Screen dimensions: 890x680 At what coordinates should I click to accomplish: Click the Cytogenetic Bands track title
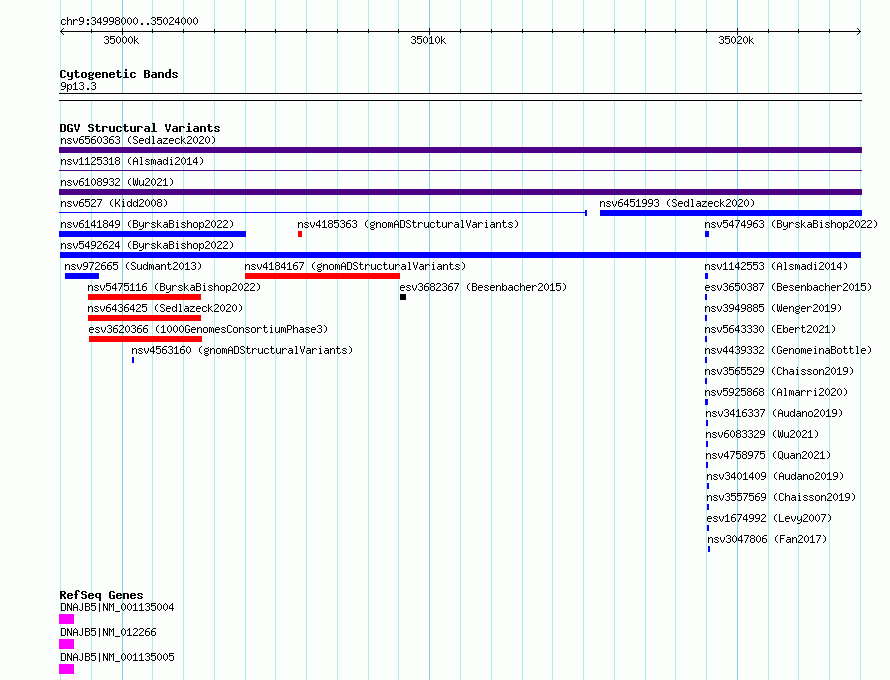[x=119, y=74]
